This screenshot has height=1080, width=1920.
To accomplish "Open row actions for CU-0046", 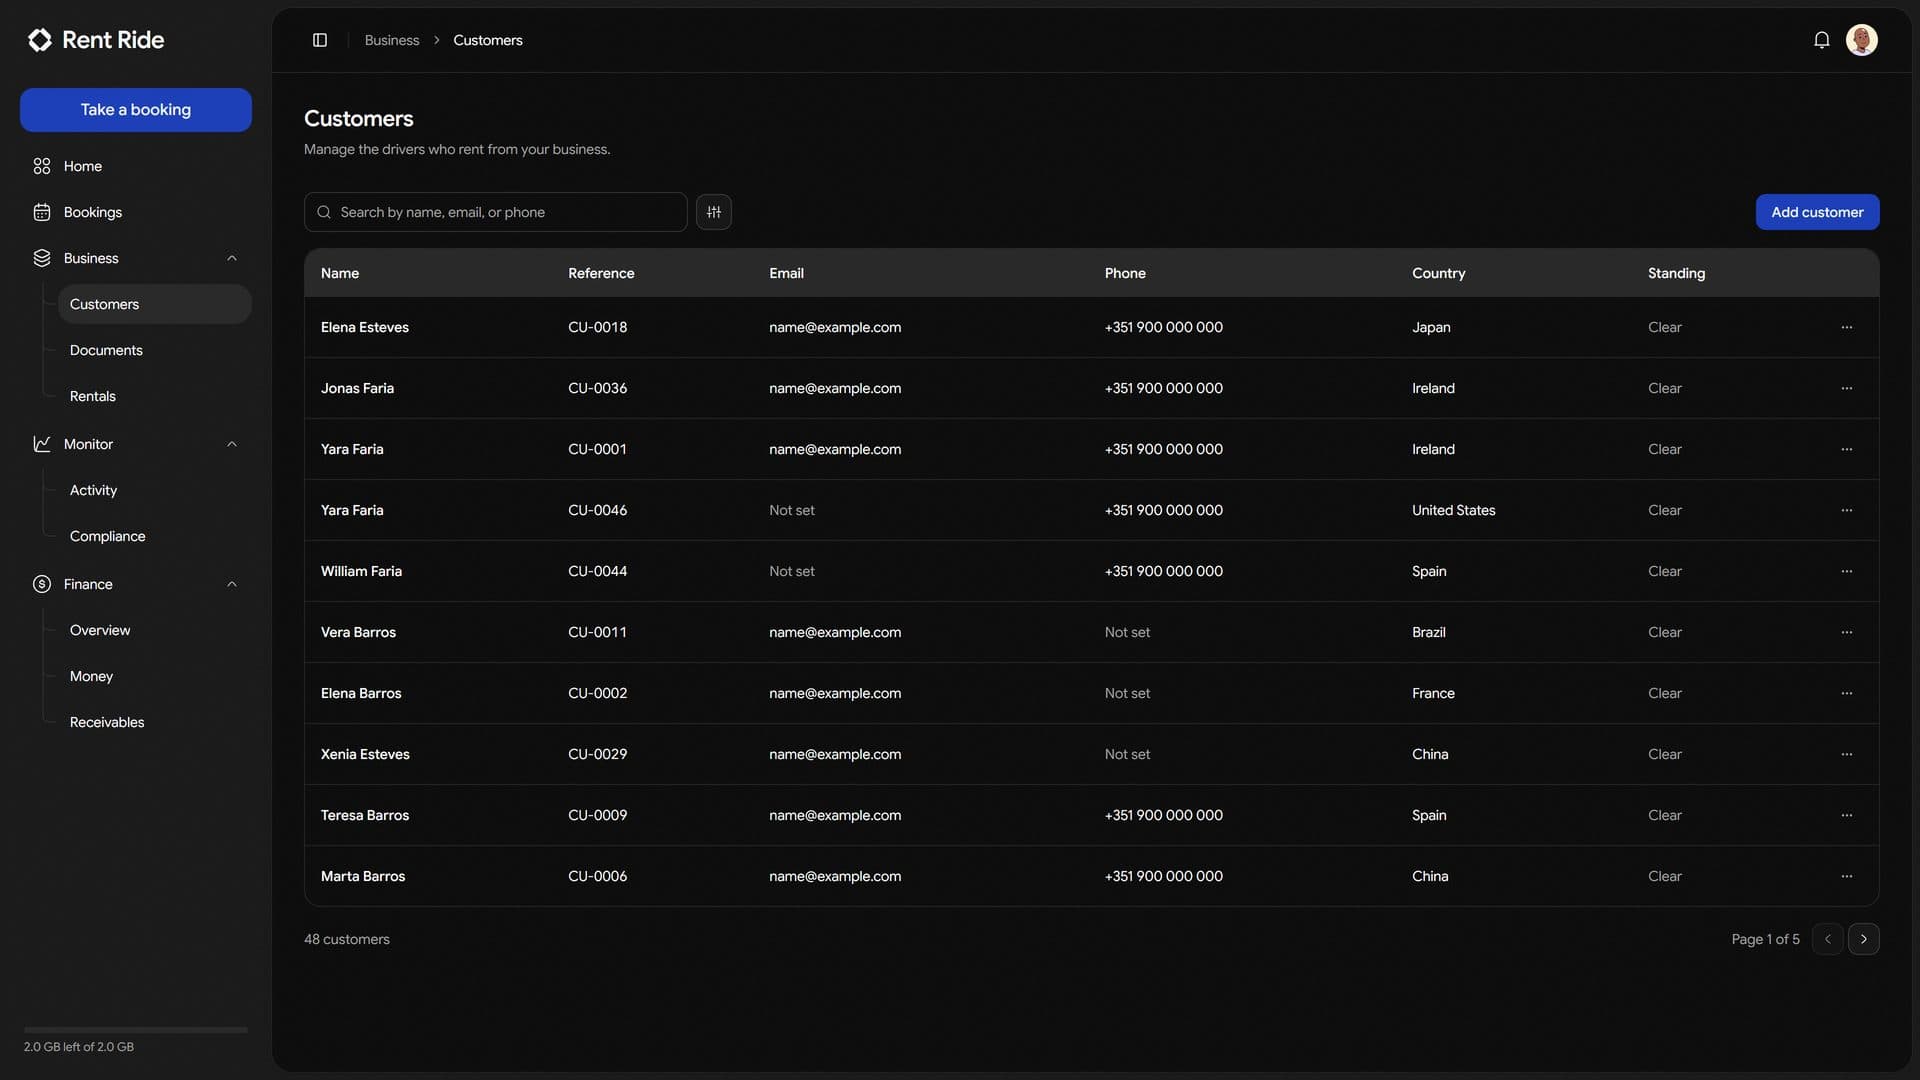I will pyautogui.click(x=1847, y=510).
